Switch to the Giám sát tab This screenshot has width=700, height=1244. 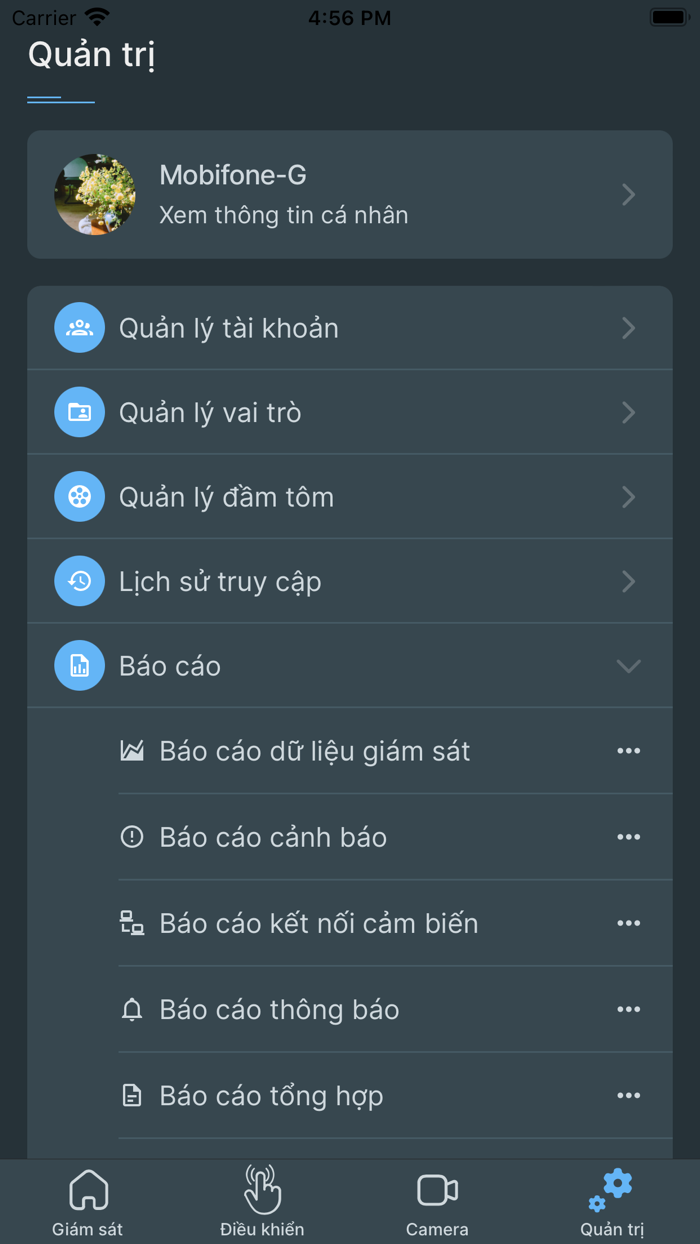click(87, 1200)
